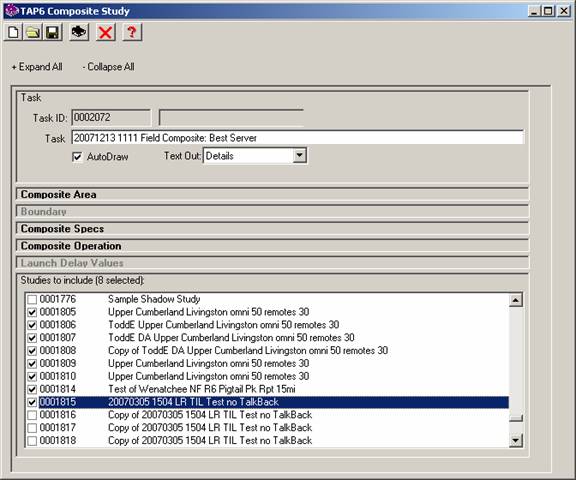
Task: Click the run/print toolbar icon
Action: click(x=79, y=32)
